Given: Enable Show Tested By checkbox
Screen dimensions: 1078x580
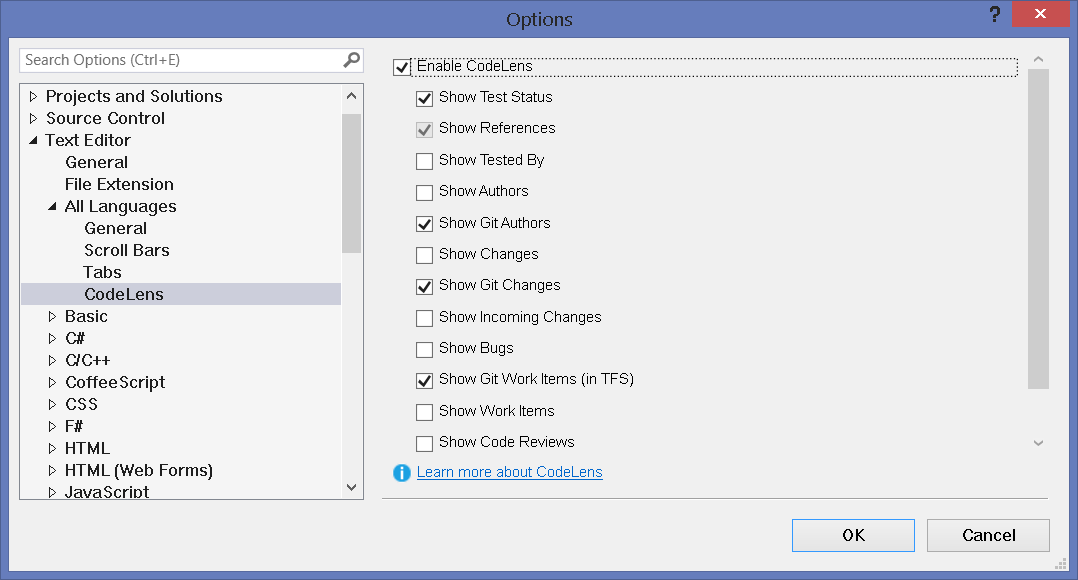Looking at the screenshot, I should click(x=424, y=161).
